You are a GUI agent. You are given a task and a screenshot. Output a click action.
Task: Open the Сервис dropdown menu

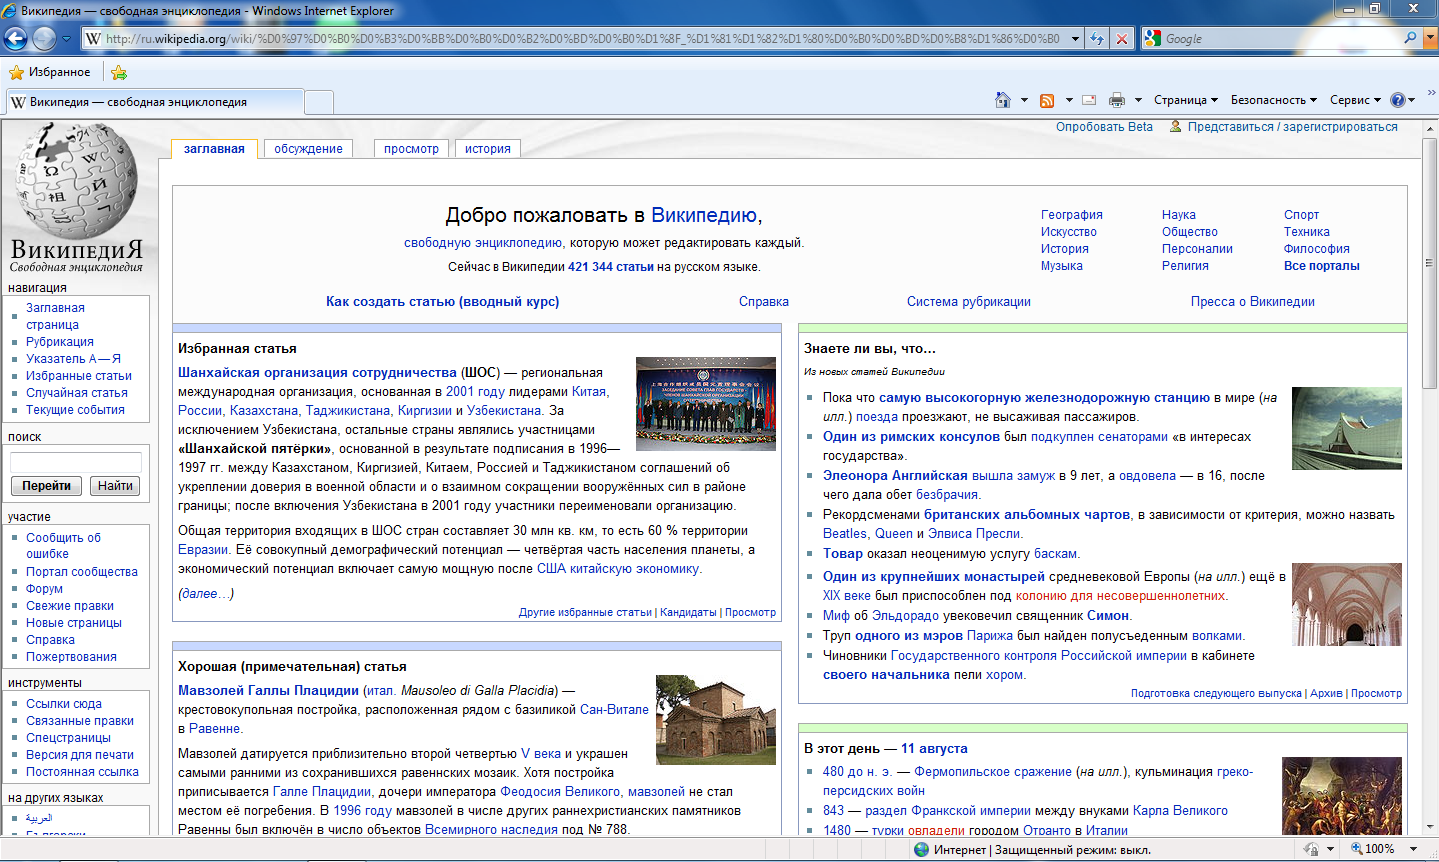(x=1355, y=100)
